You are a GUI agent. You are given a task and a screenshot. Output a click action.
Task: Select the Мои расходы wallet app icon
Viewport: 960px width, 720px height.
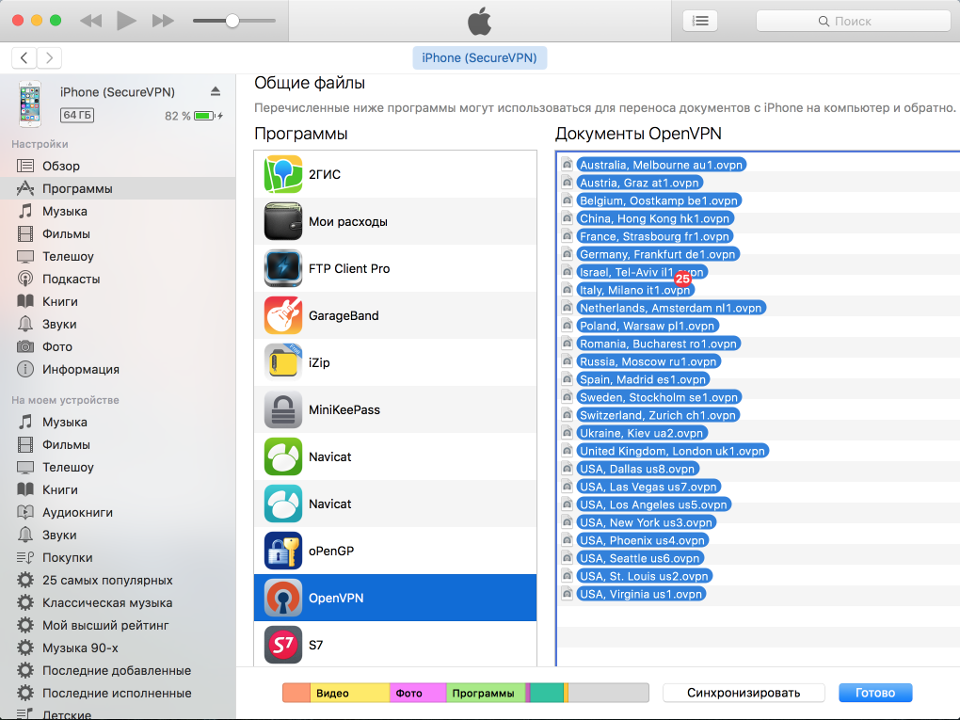[283, 221]
